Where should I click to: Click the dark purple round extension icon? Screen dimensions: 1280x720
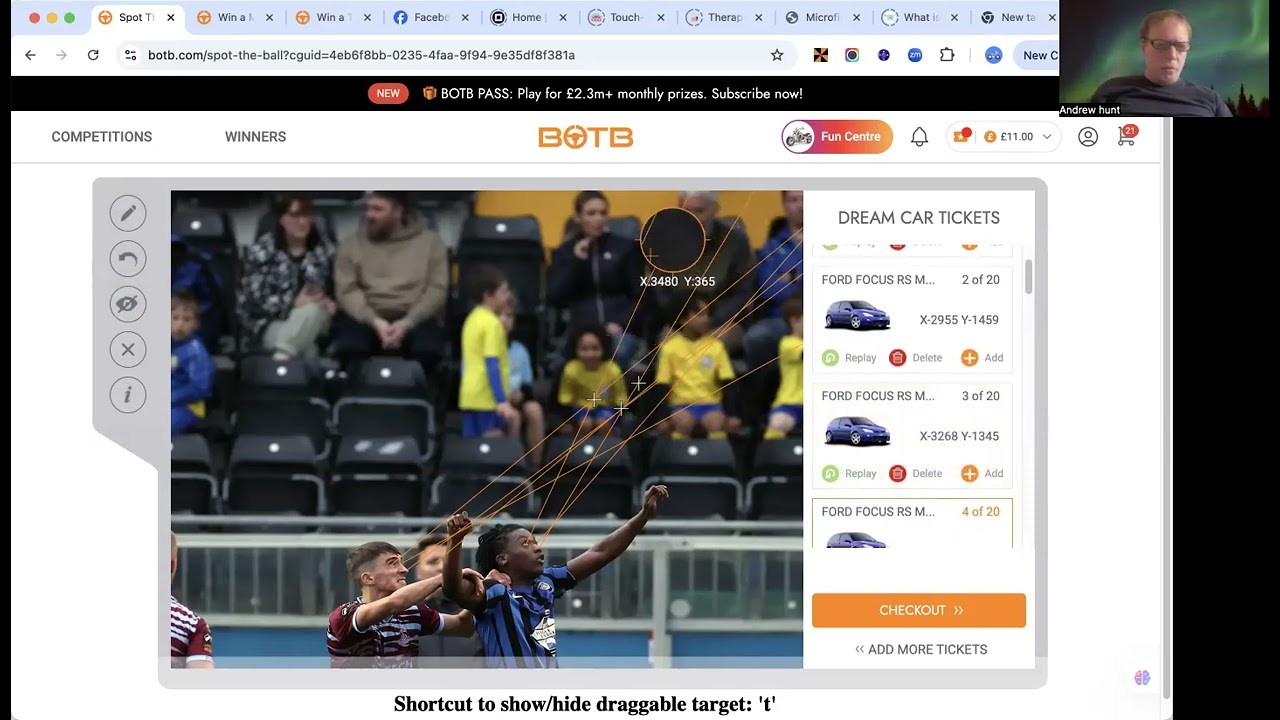pyautogui.click(x=884, y=55)
